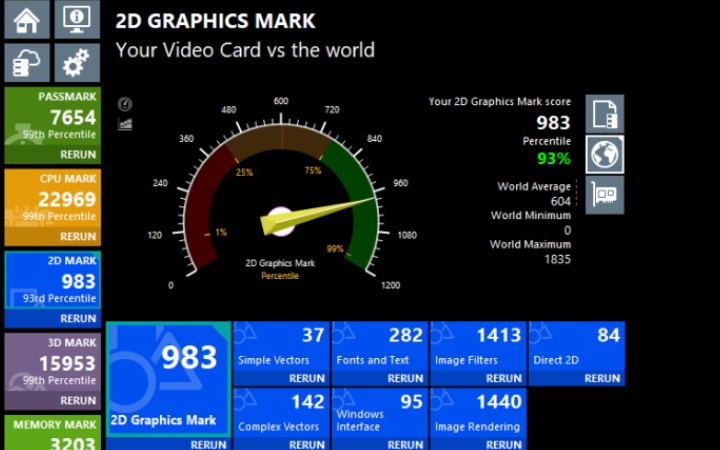Viewport: 720px width, 450px height.
Task: Rerun the 3D Mark test
Action: 78,400
